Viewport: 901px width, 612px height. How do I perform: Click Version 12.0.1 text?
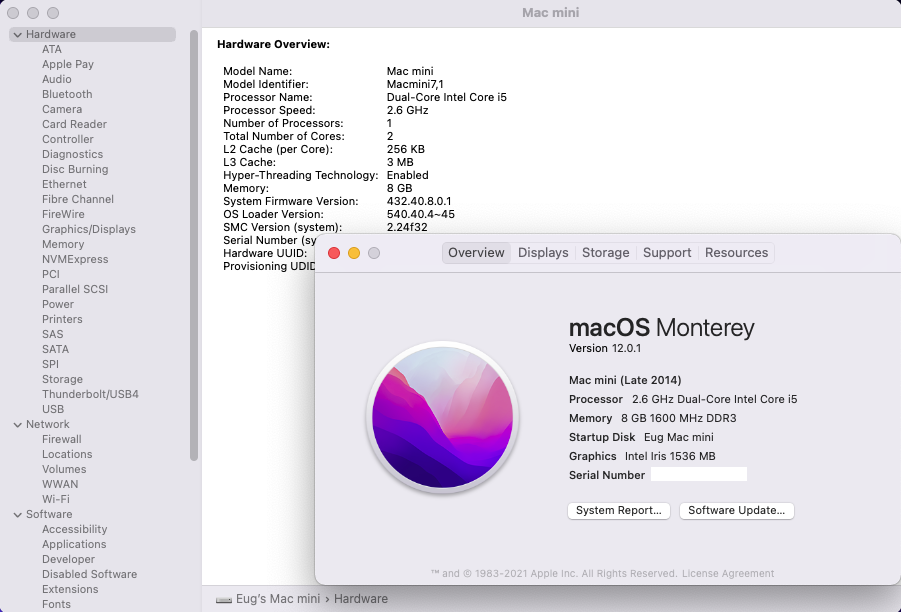604,348
